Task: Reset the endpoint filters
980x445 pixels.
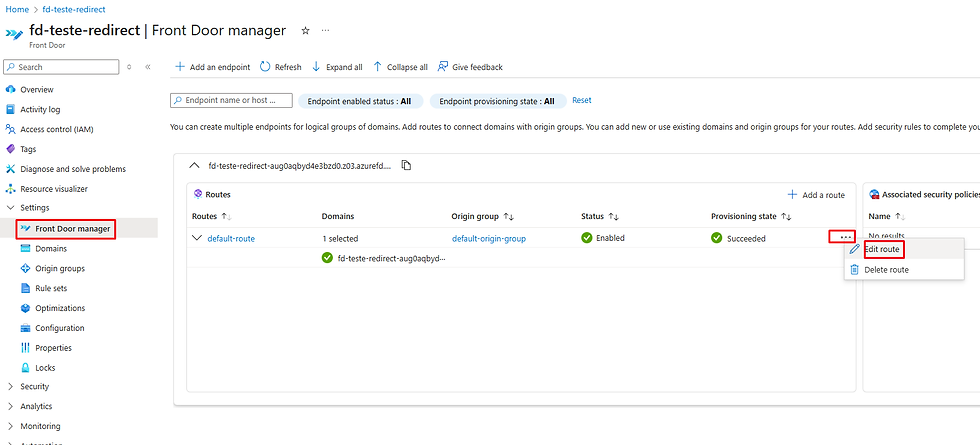Action: [582, 100]
